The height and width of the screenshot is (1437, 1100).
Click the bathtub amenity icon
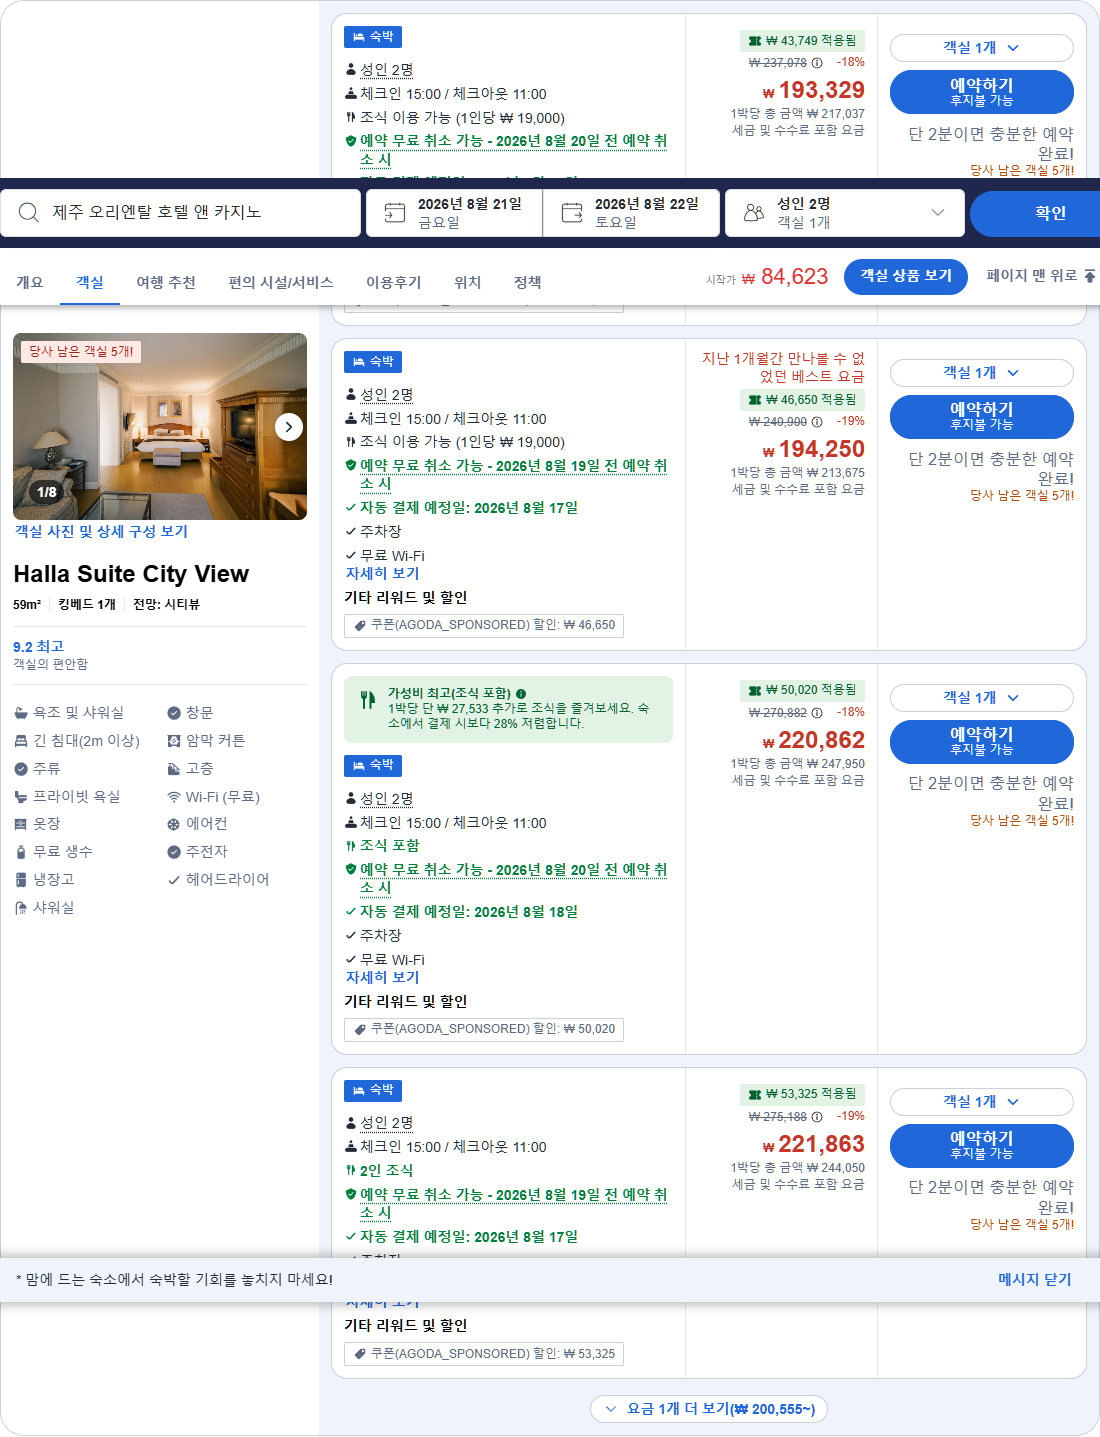click(21, 713)
